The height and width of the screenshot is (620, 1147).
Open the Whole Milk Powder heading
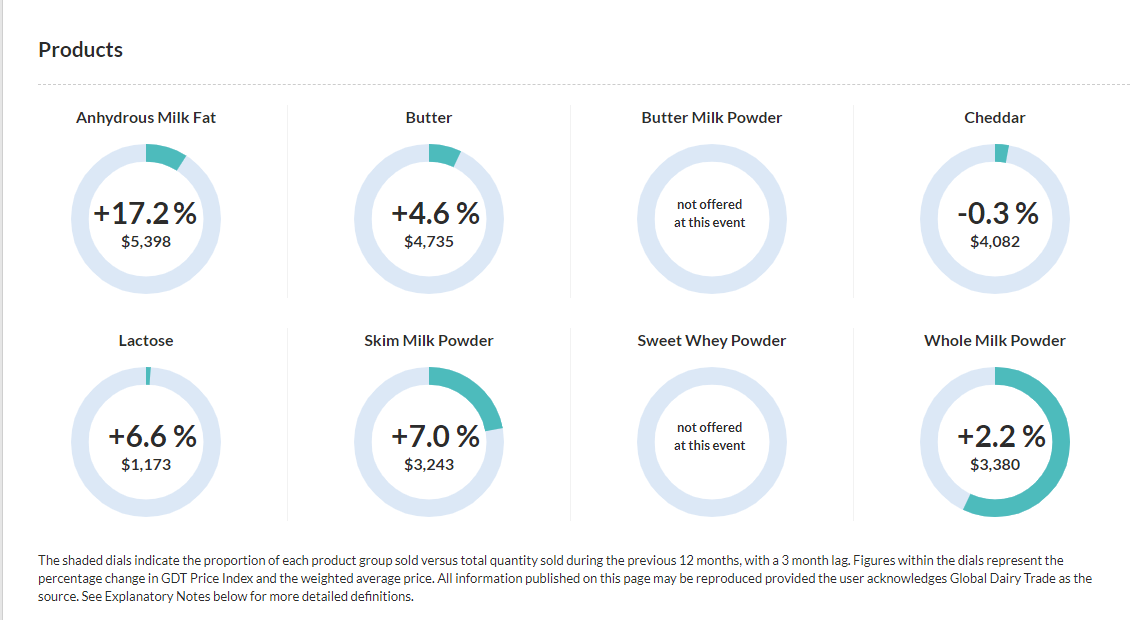coord(994,341)
